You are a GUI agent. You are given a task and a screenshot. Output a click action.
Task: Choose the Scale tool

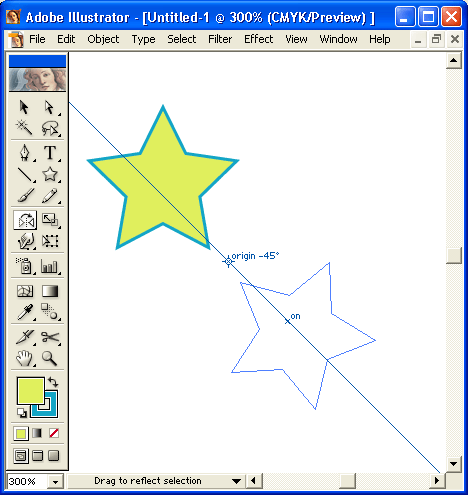pyautogui.click(x=50, y=220)
